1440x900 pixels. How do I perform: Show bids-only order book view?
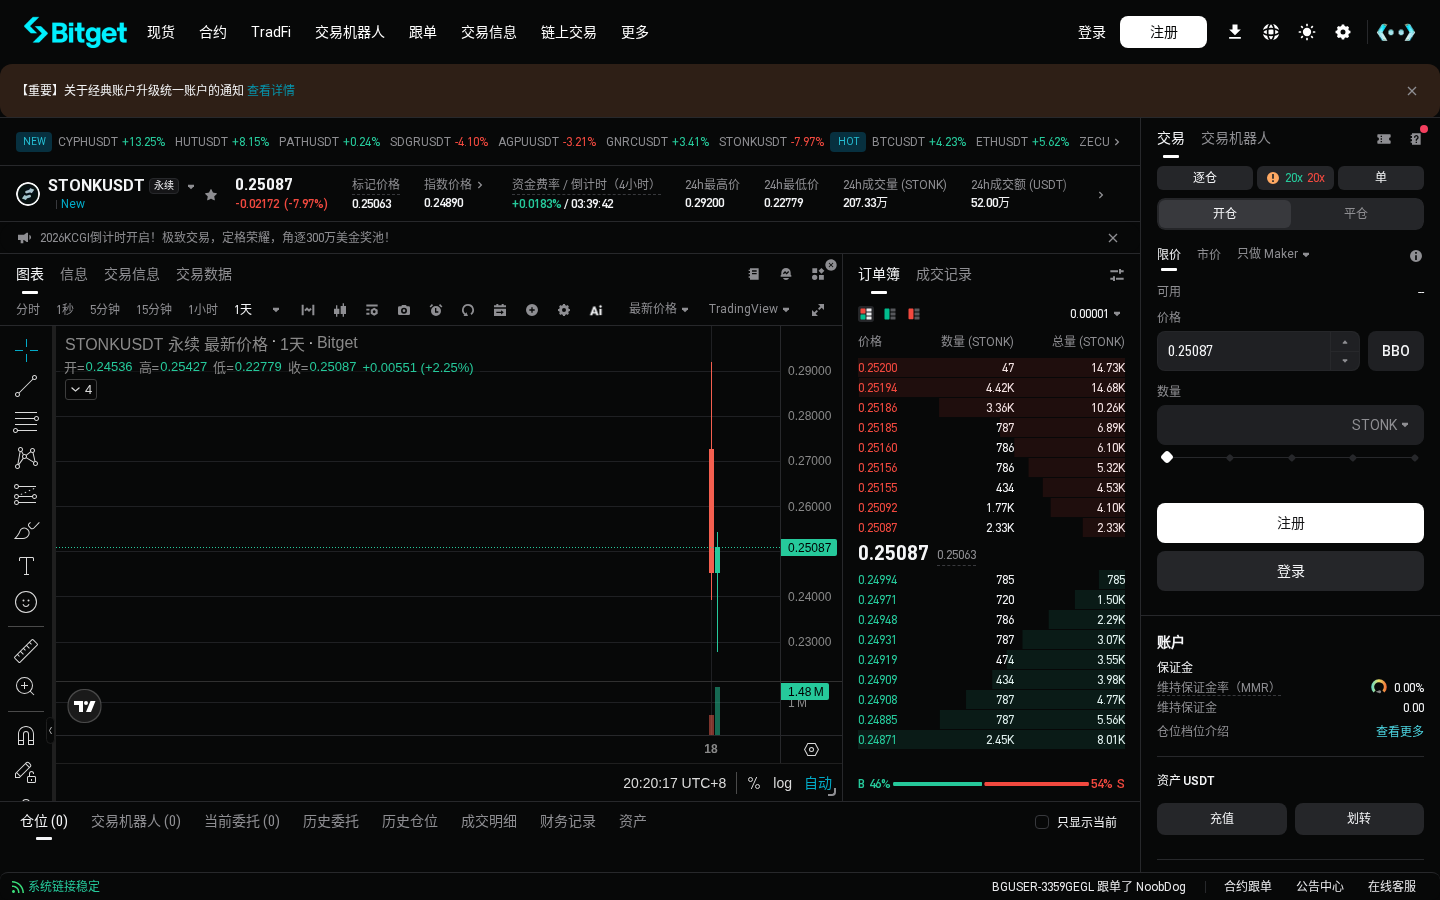point(890,314)
